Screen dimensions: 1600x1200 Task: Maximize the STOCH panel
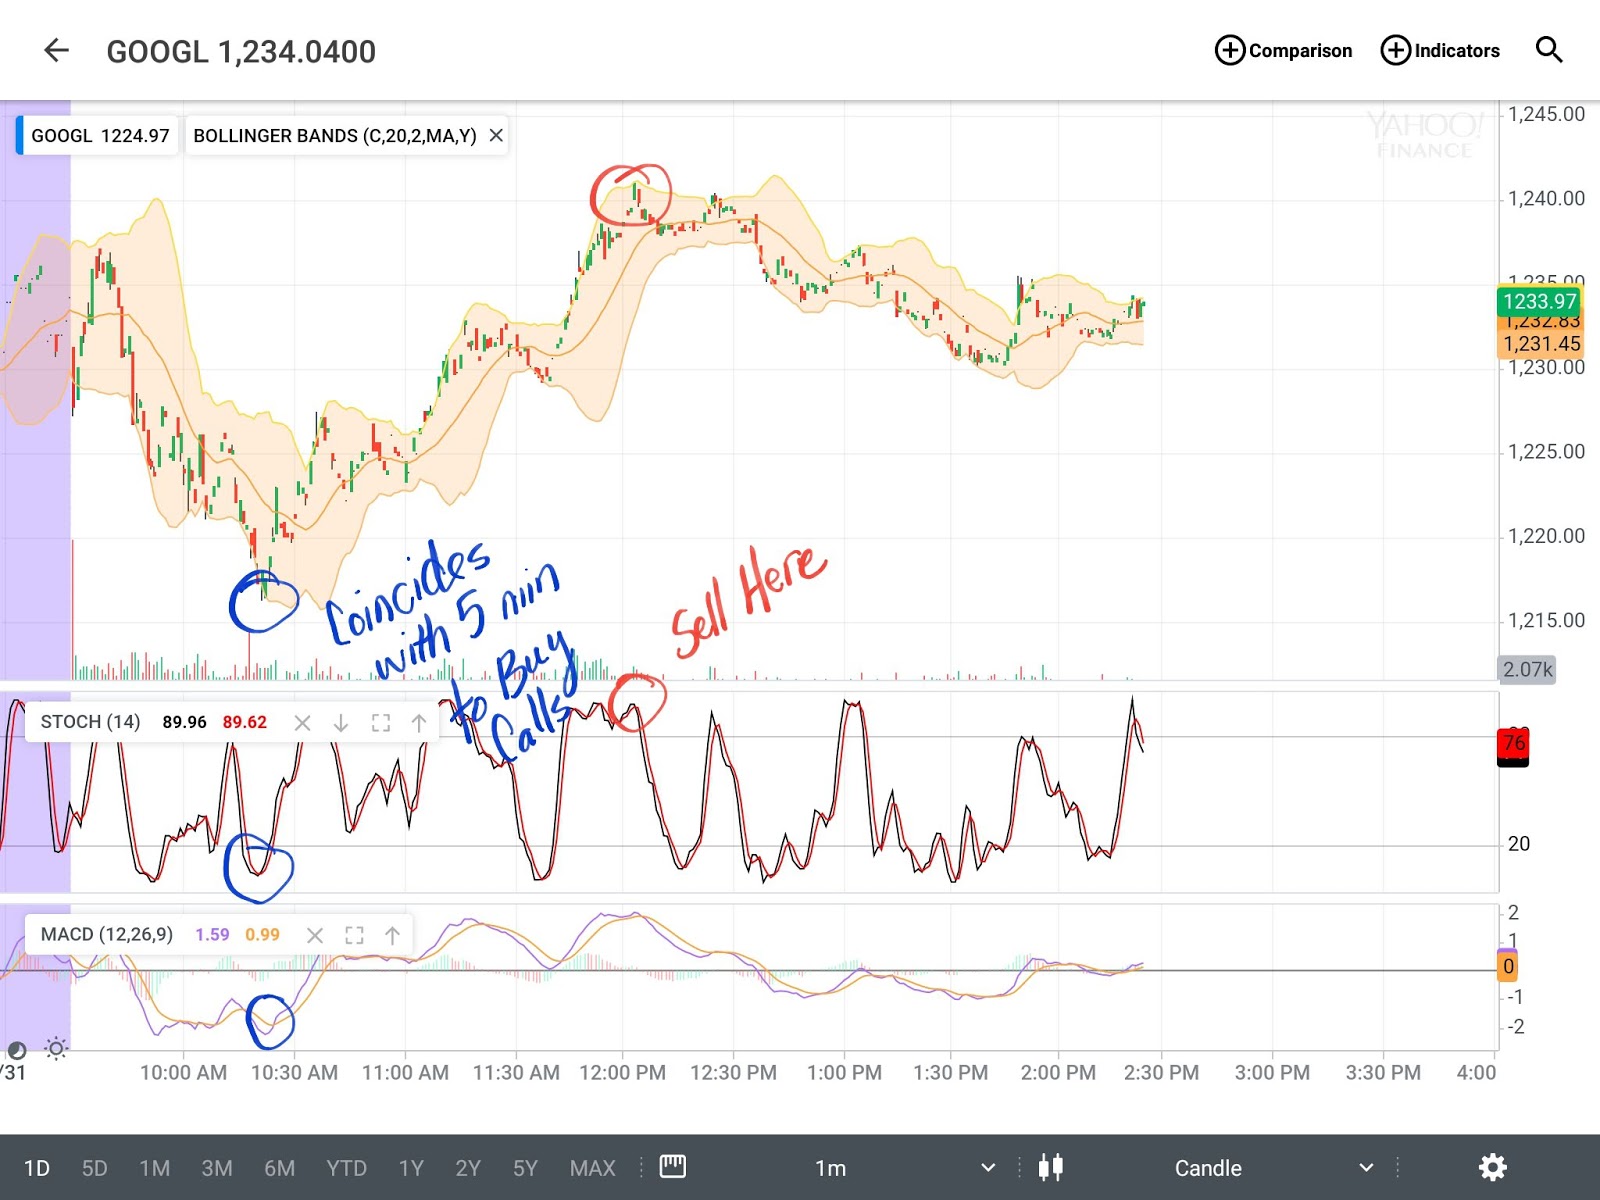380,722
